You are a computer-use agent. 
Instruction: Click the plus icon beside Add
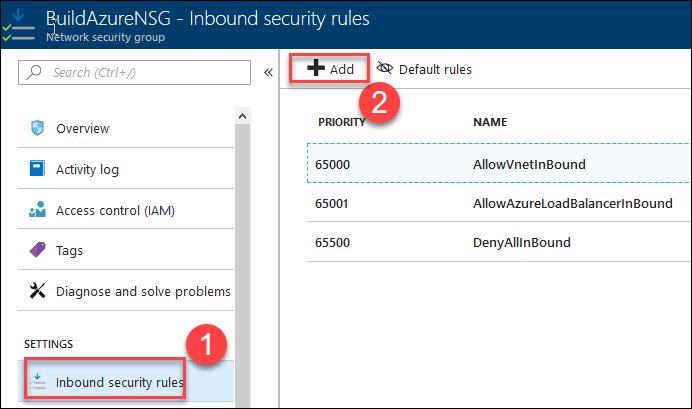(316, 68)
